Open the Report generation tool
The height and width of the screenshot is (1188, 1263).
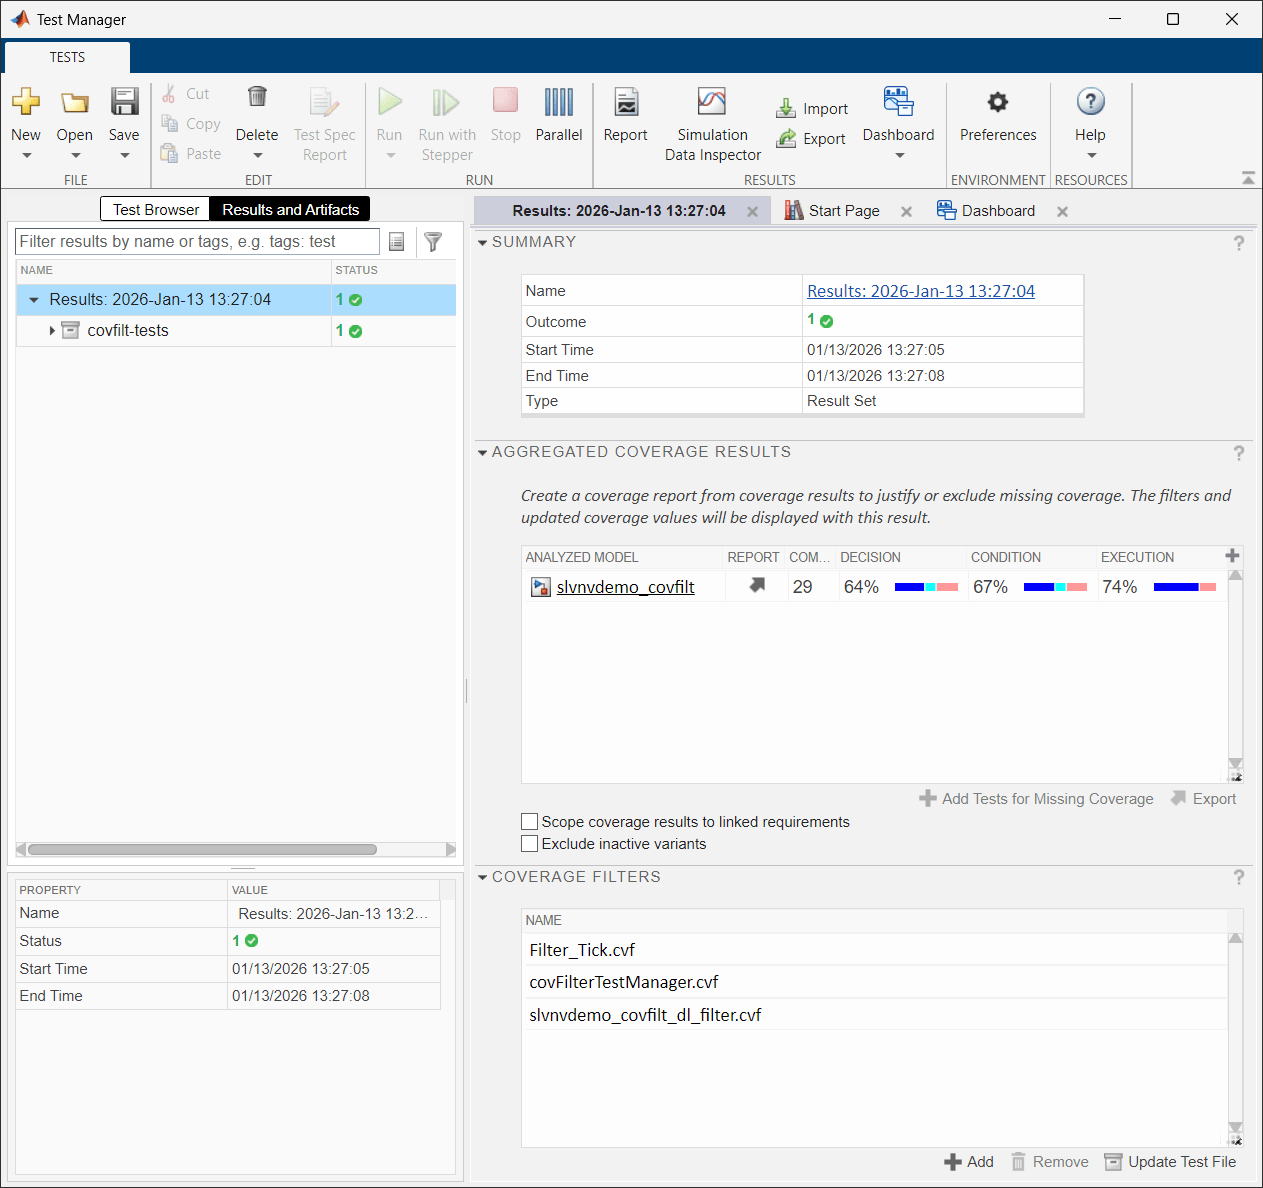(x=625, y=113)
